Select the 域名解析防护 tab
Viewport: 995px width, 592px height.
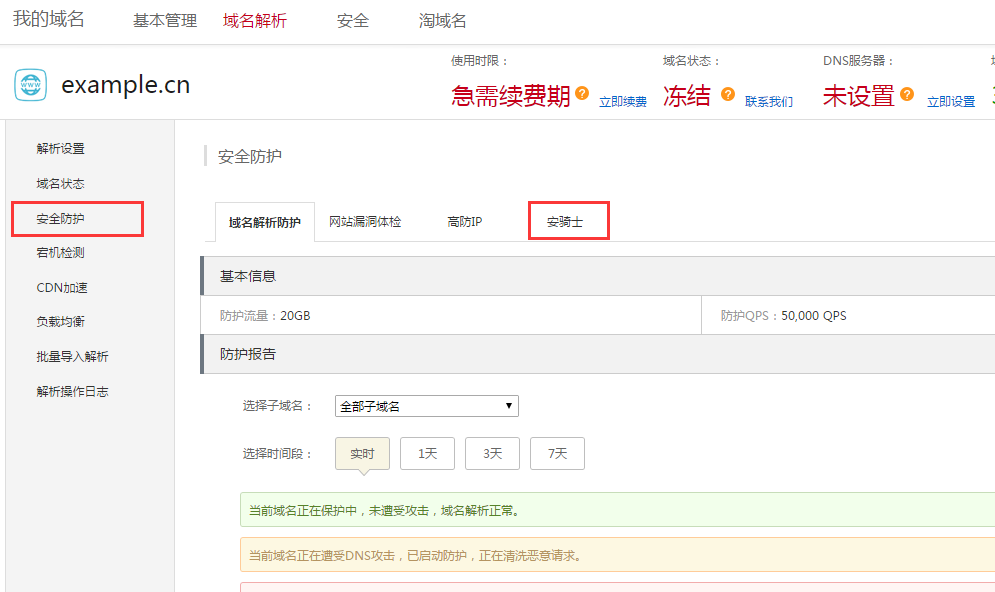(x=264, y=220)
